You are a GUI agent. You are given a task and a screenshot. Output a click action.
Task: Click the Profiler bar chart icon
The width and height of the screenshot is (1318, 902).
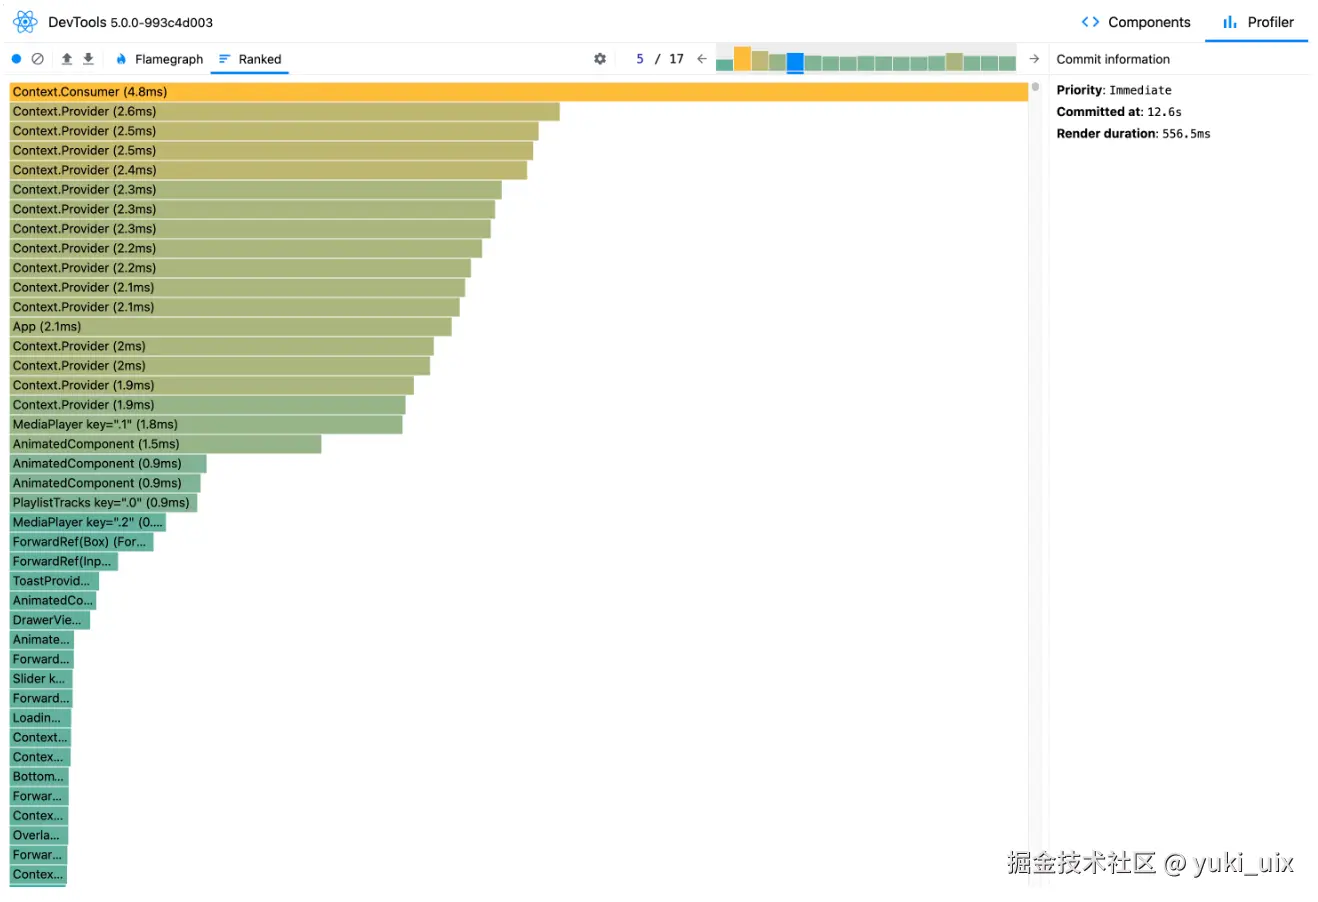click(x=1228, y=22)
